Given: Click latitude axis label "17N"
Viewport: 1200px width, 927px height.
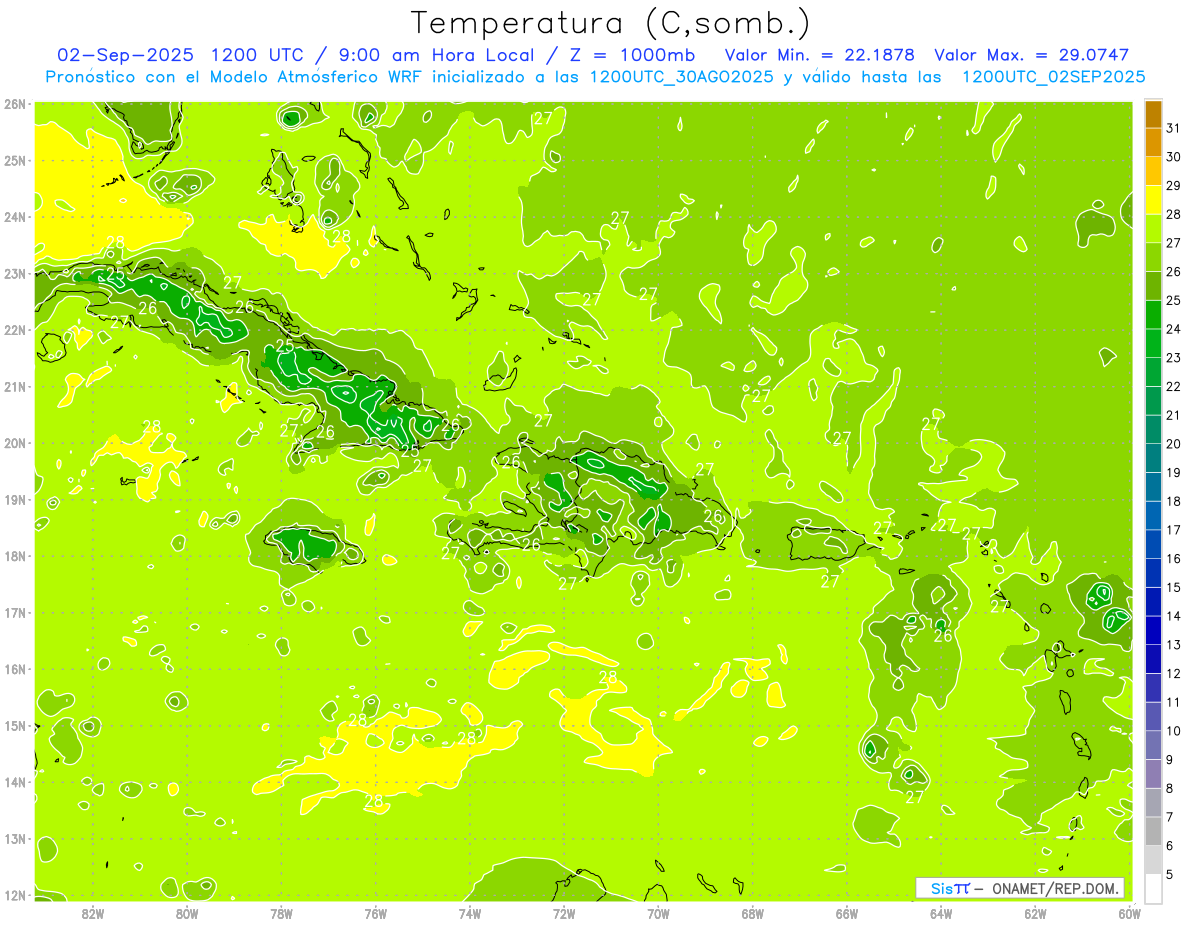Looking at the screenshot, I should tap(15, 612).
